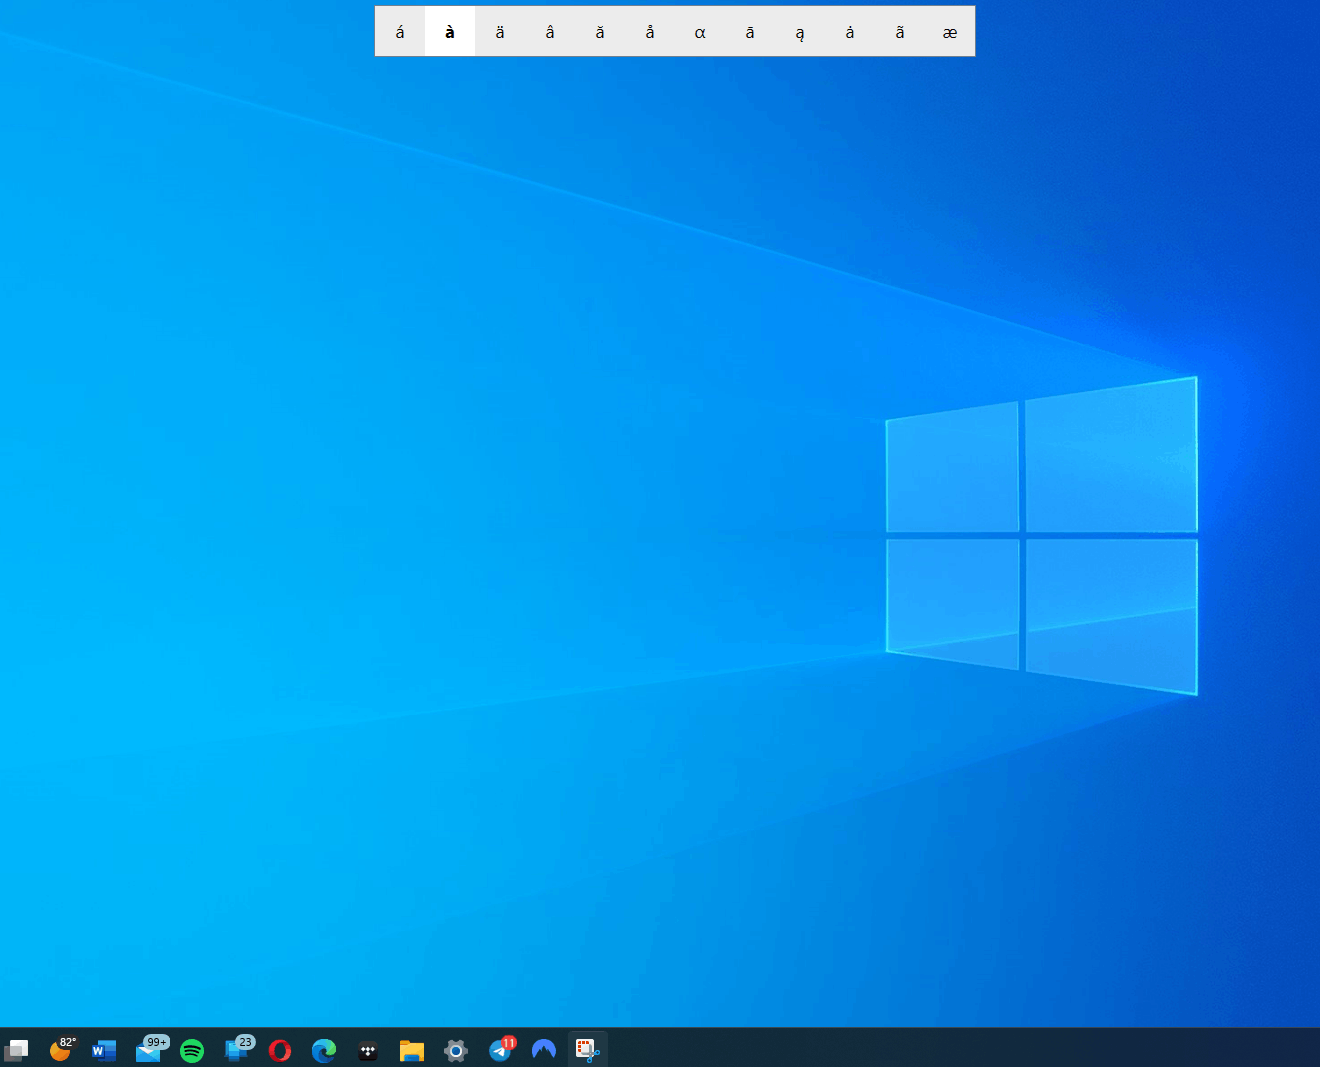Open the weather widget showing 82°
Image resolution: width=1320 pixels, height=1067 pixels.
(x=61, y=1049)
